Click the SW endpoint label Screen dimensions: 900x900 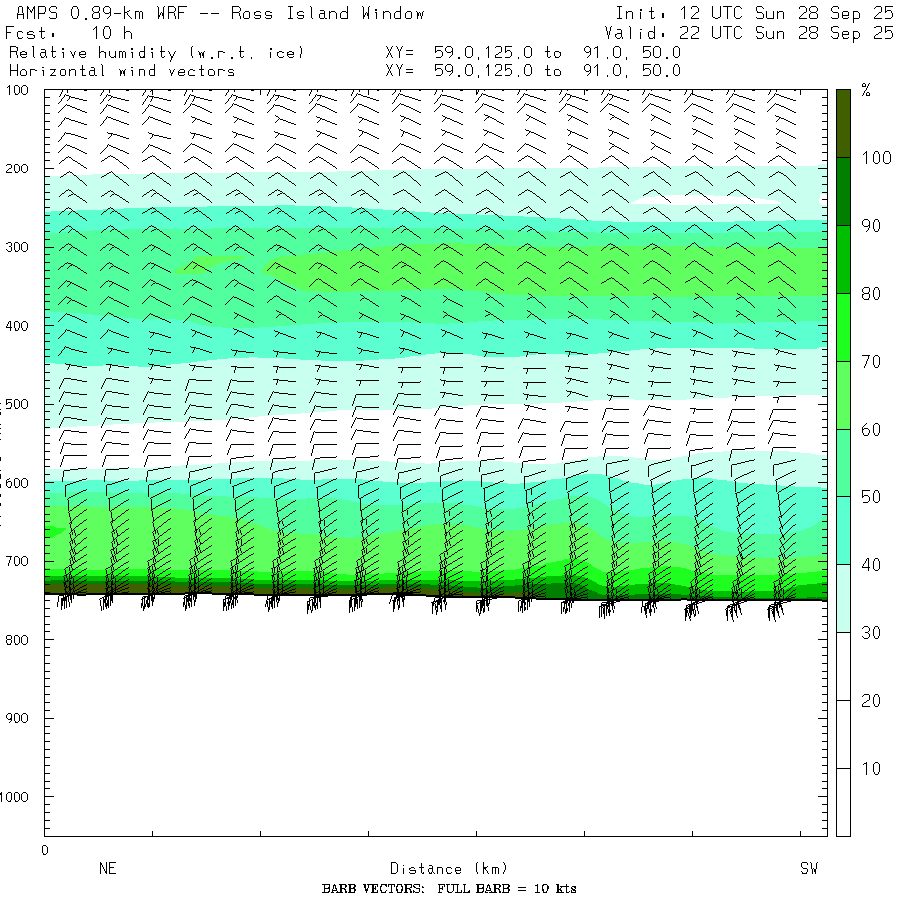click(809, 868)
